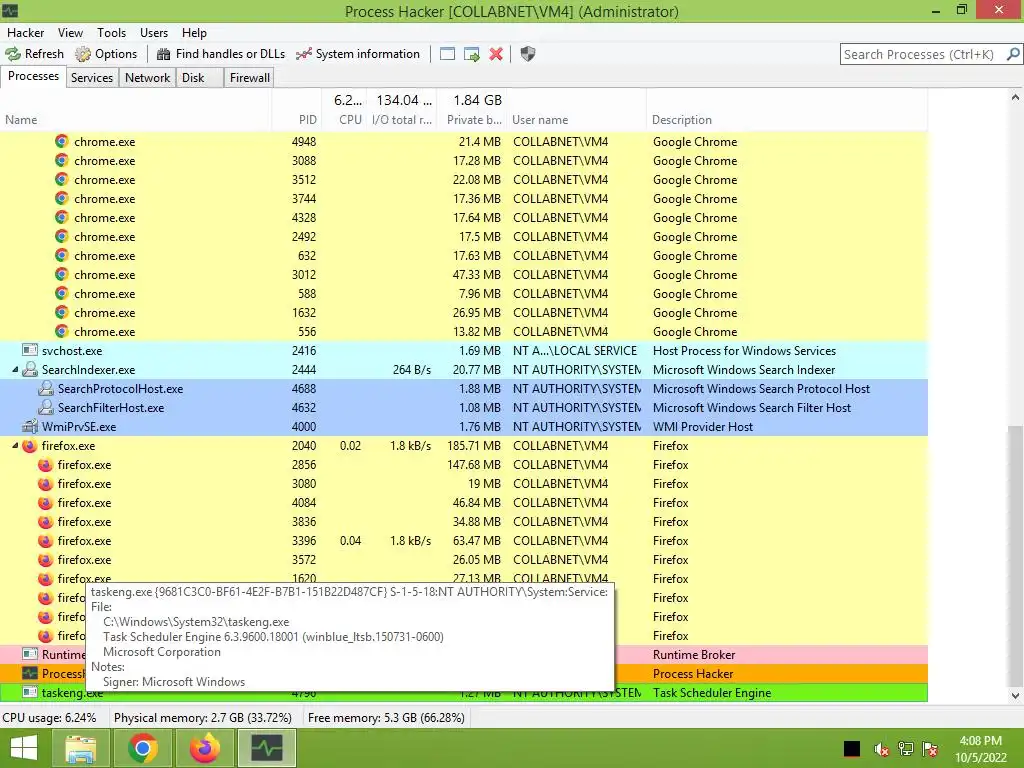1024x768 pixels.
Task: Select firefox.exe with PID 2856
Action: click(464, 465)
